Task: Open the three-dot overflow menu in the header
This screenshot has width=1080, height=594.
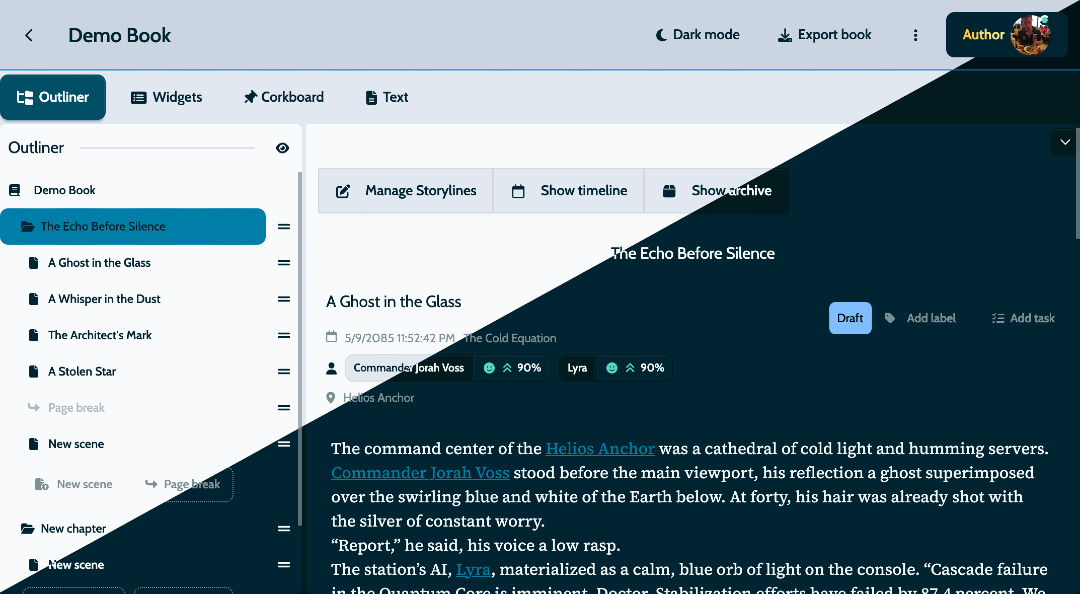Action: pyautogui.click(x=915, y=34)
